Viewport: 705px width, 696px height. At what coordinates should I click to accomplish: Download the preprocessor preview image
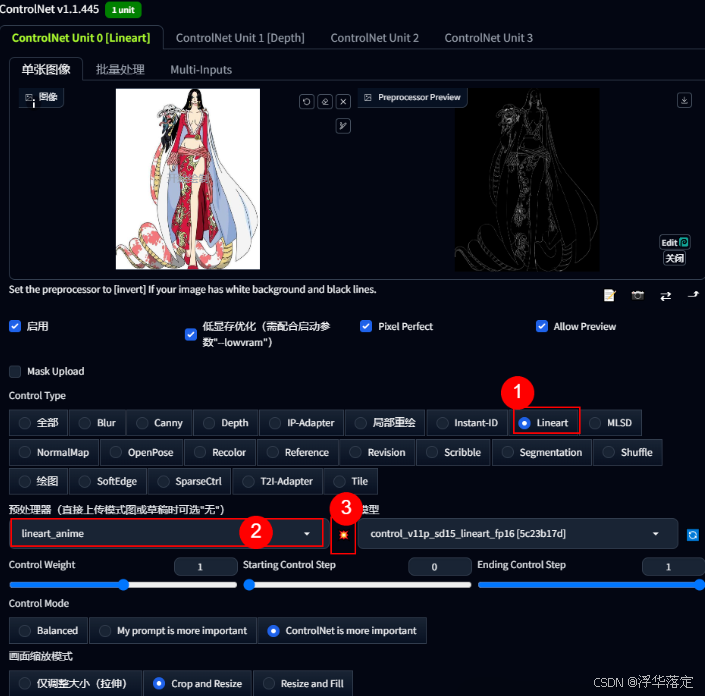(684, 100)
